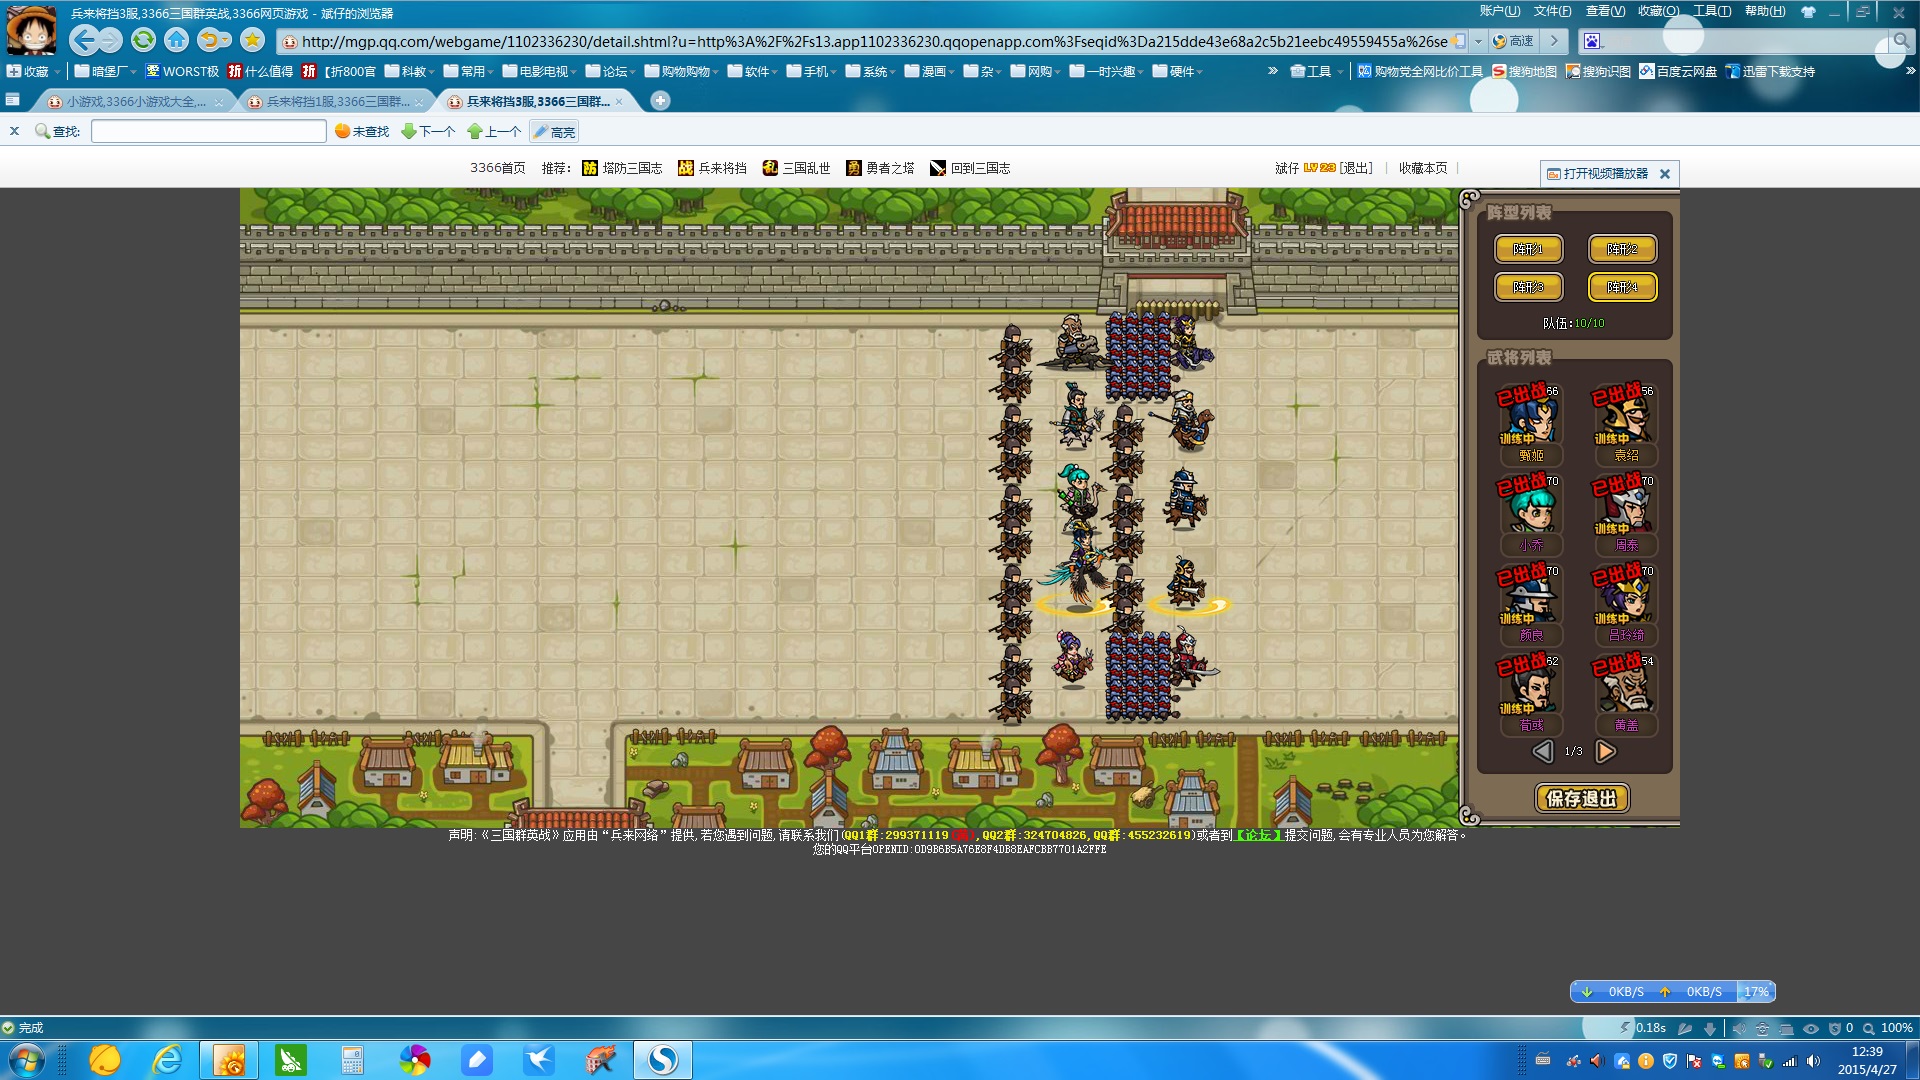This screenshot has width=1920, height=1080.
Task: Click 打开视频播放器 button
Action: 1596,173
